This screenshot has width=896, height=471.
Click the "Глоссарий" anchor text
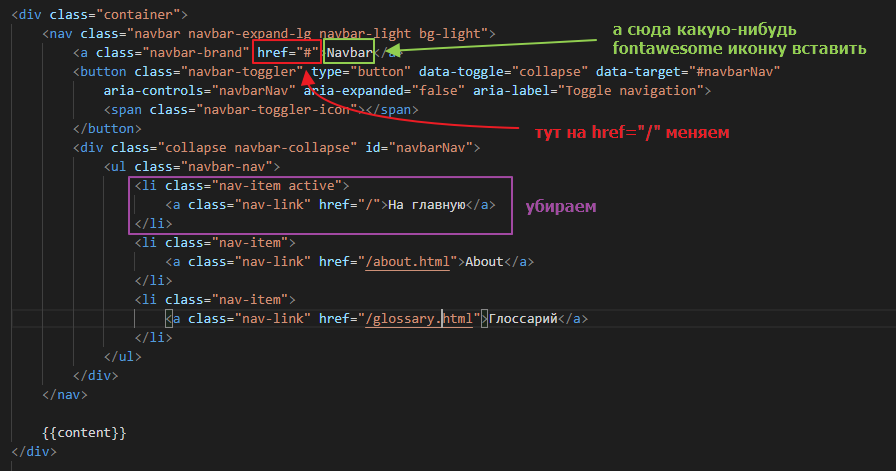[x=522, y=319]
